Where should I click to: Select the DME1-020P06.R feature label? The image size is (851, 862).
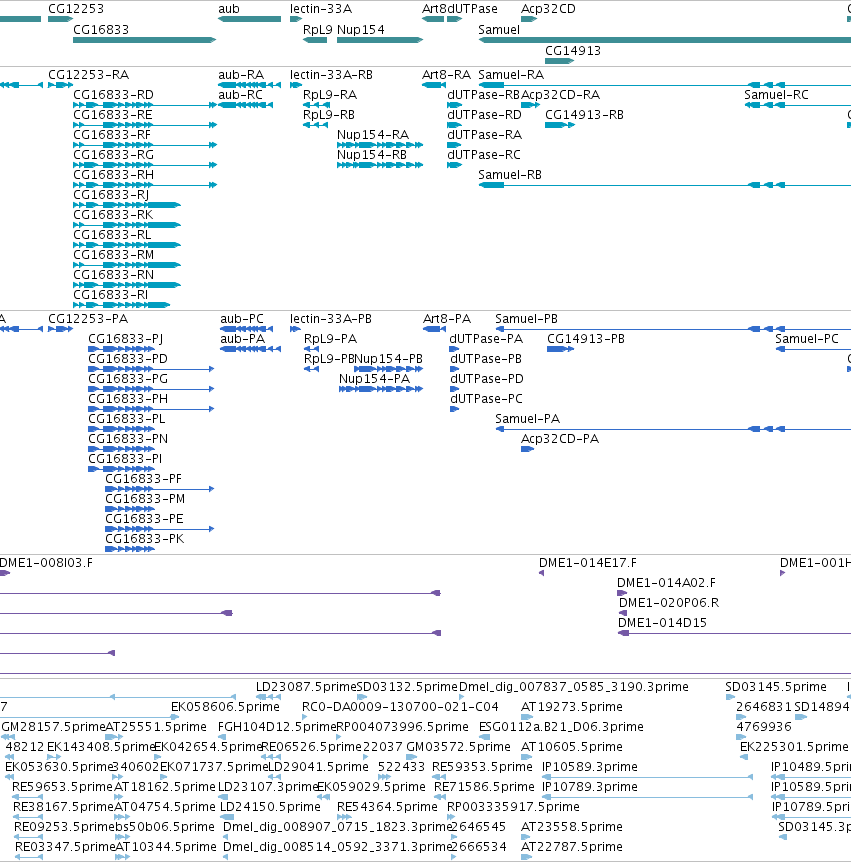(669, 603)
